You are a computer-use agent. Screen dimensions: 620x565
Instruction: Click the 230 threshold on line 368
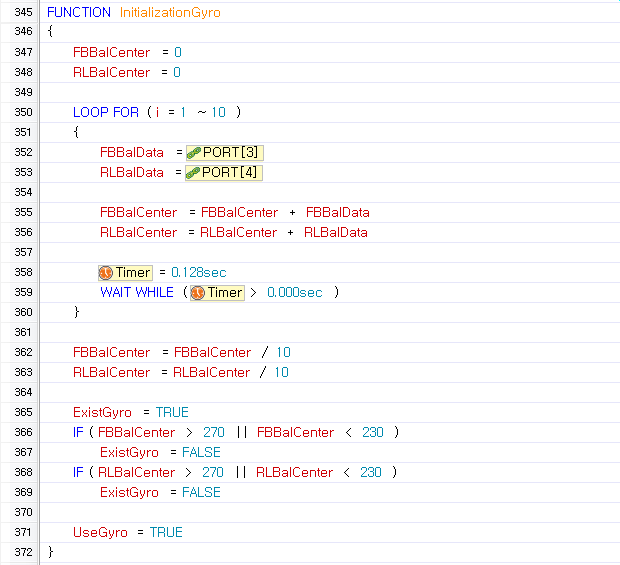coord(370,472)
